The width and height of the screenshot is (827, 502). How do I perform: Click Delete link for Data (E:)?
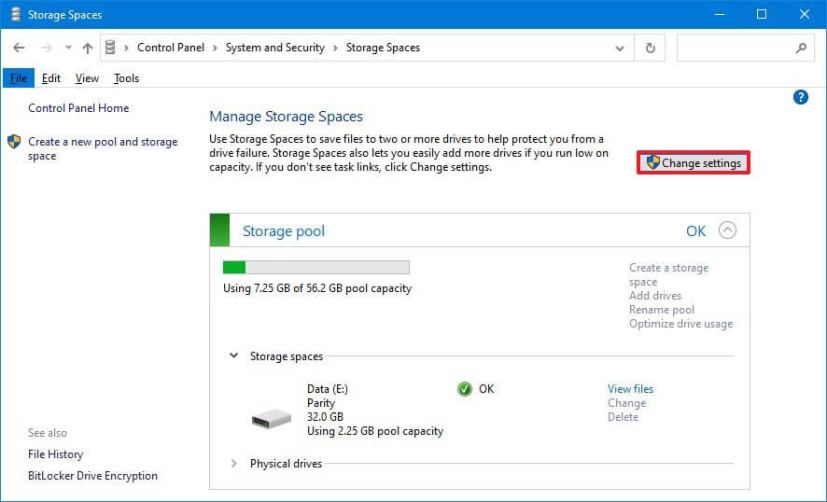tap(623, 417)
